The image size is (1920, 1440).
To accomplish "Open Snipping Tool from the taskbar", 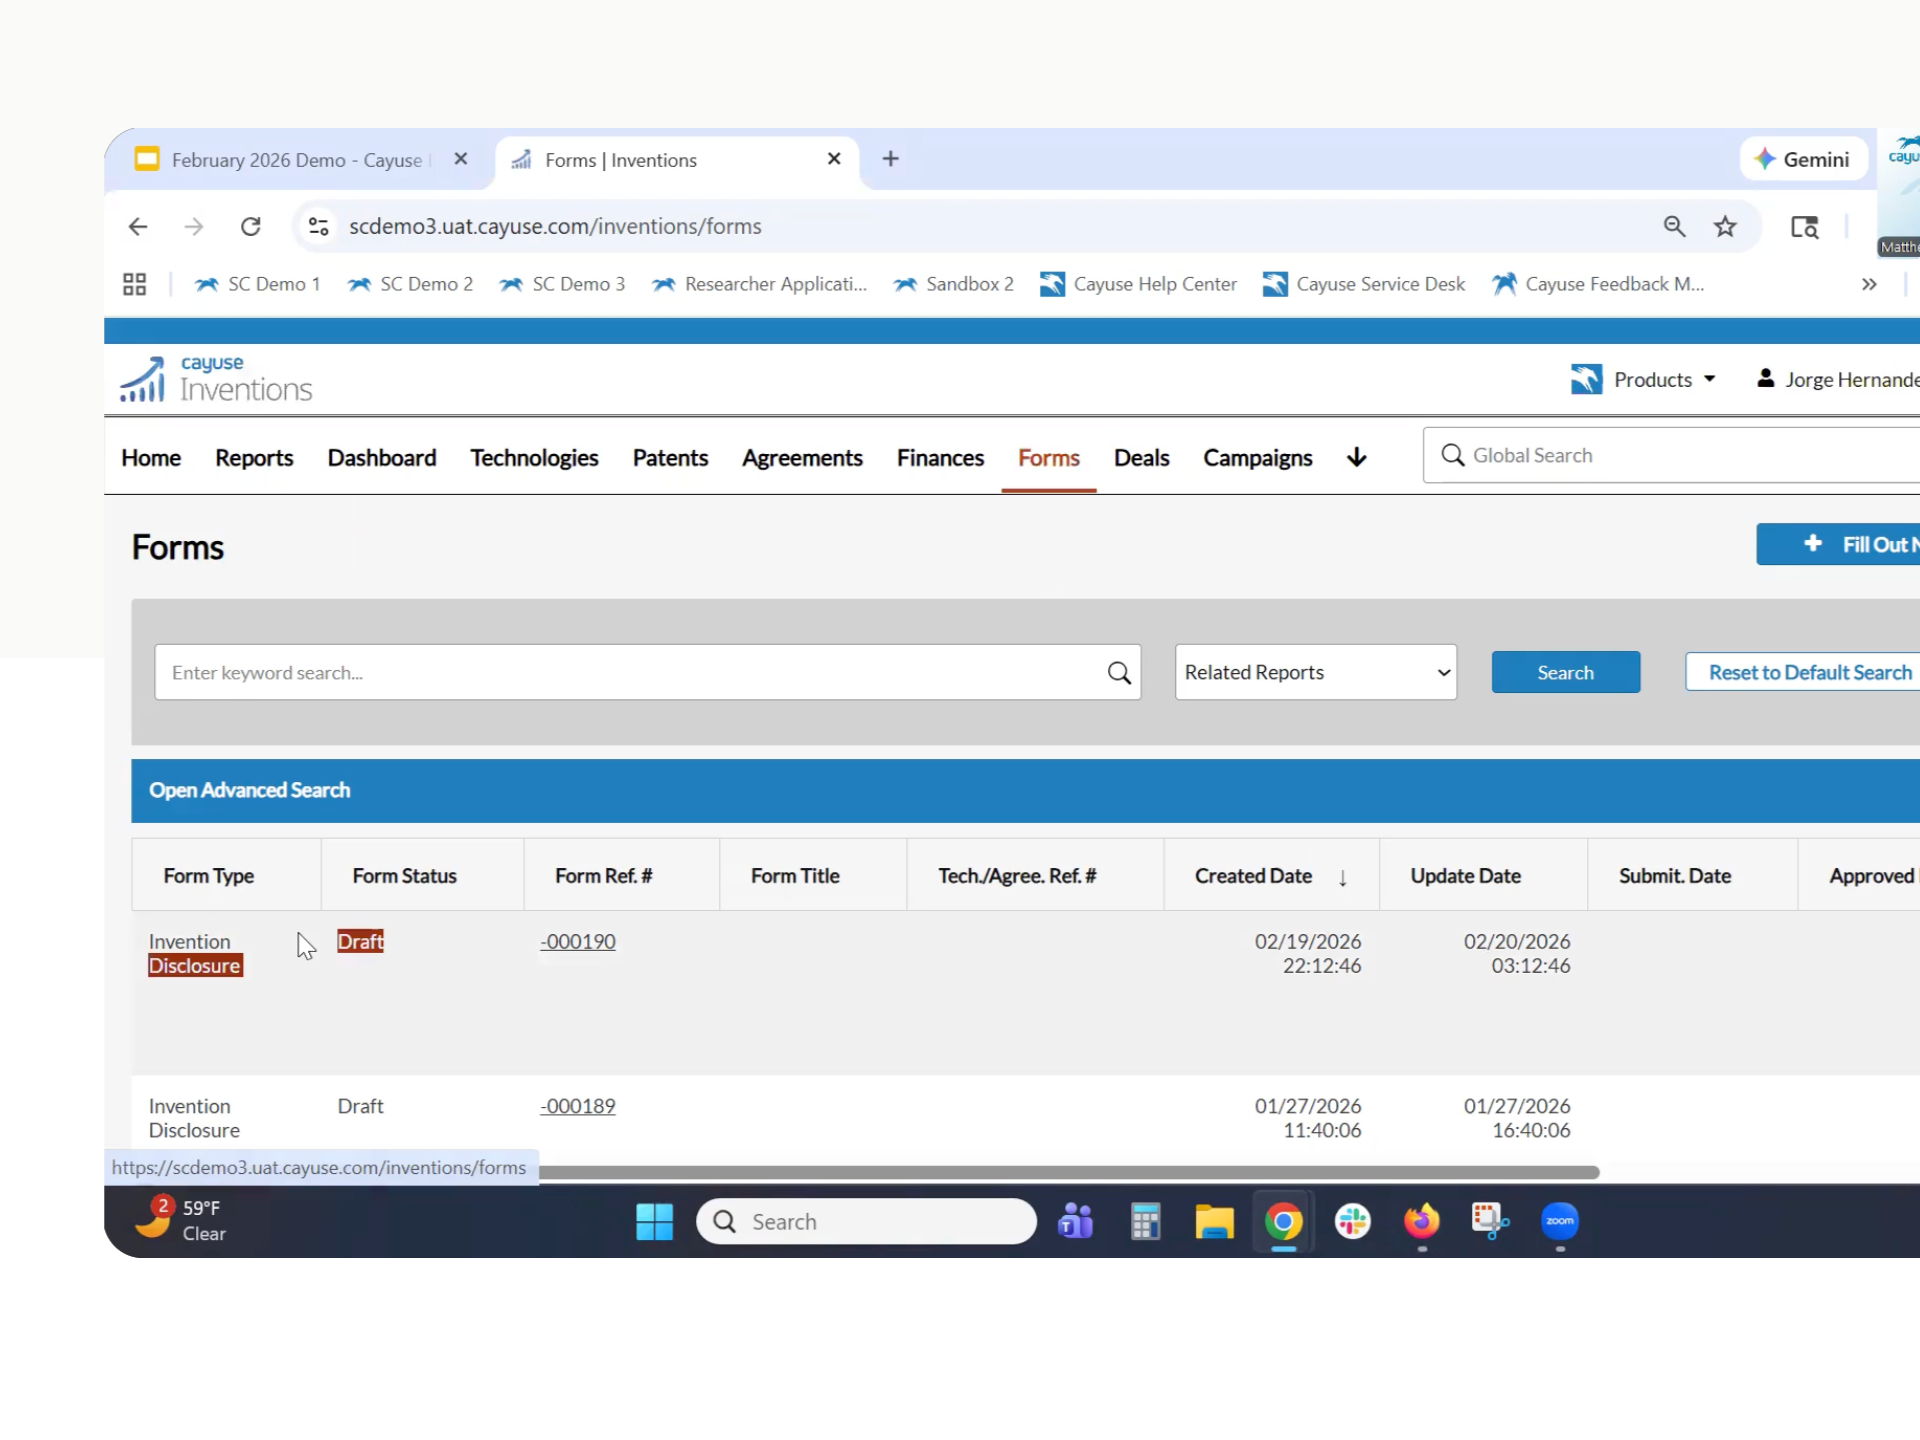I will 1491,1222.
